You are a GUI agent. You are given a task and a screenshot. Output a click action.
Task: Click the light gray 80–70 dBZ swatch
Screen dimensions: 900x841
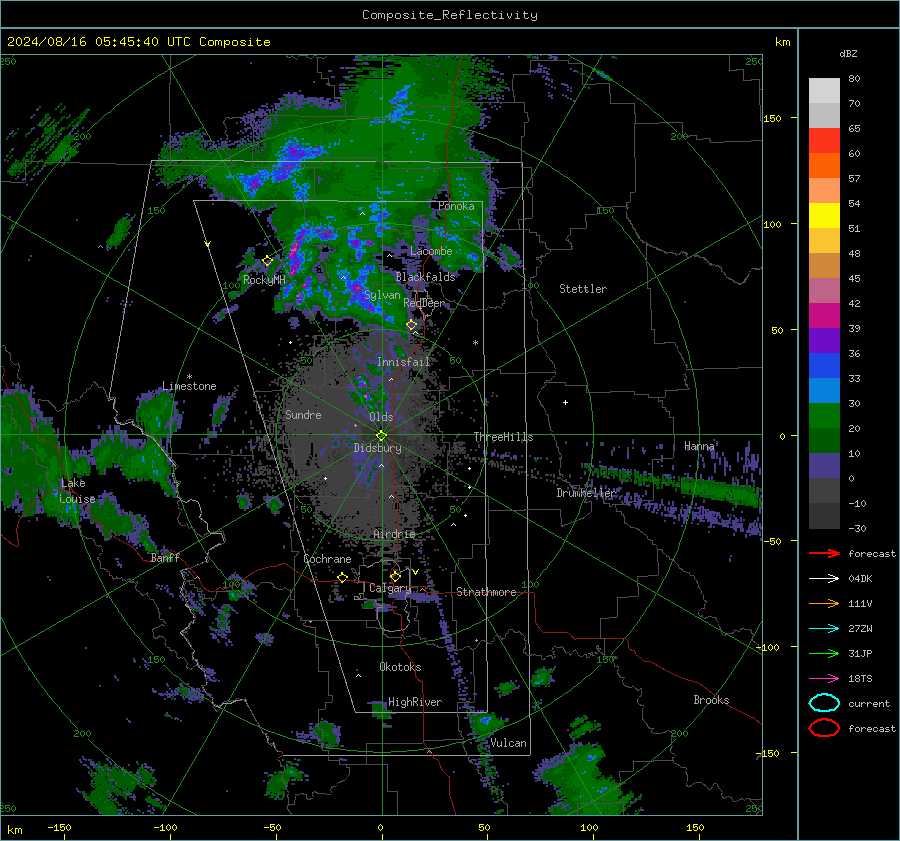(824, 91)
